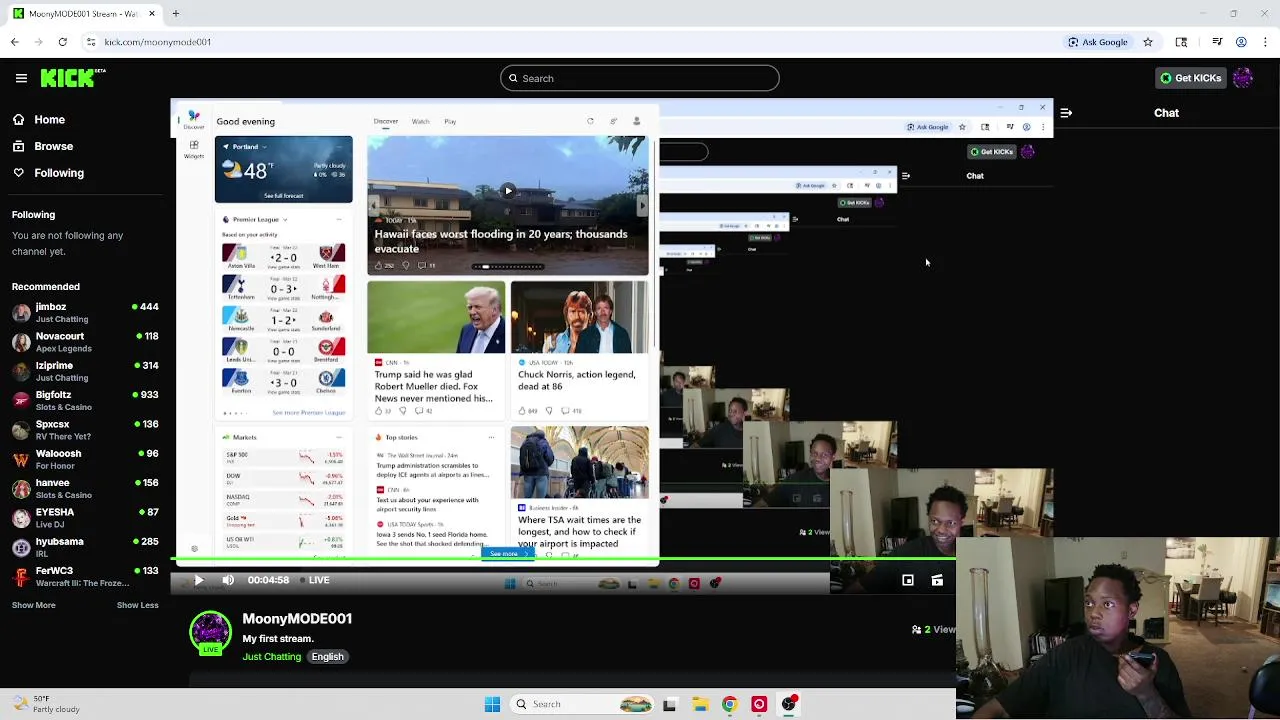Open the Kick hamburger menu
1280x720 pixels.
[21, 78]
